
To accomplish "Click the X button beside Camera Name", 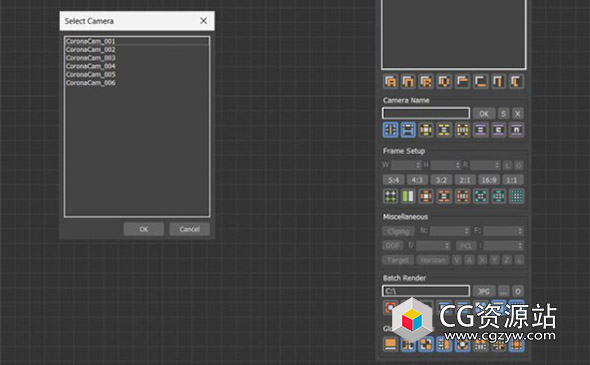I will point(518,113).
